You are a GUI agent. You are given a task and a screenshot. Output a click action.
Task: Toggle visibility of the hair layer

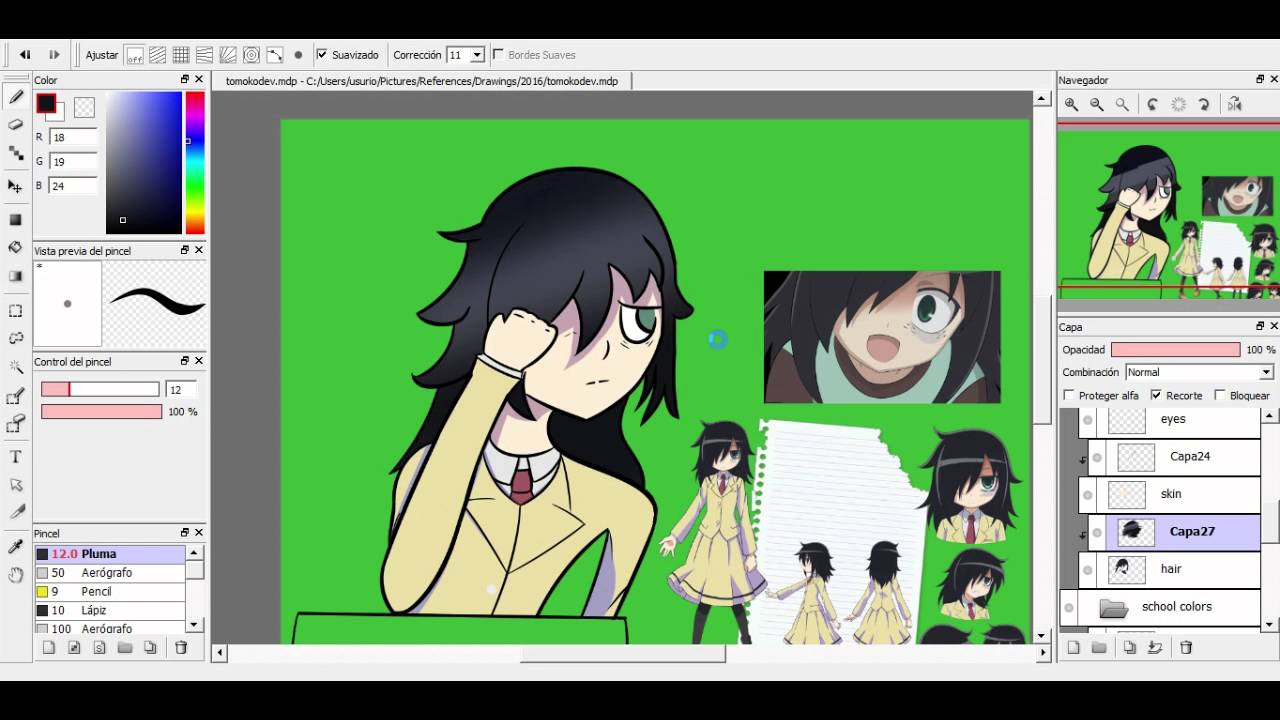[1088, 570]
